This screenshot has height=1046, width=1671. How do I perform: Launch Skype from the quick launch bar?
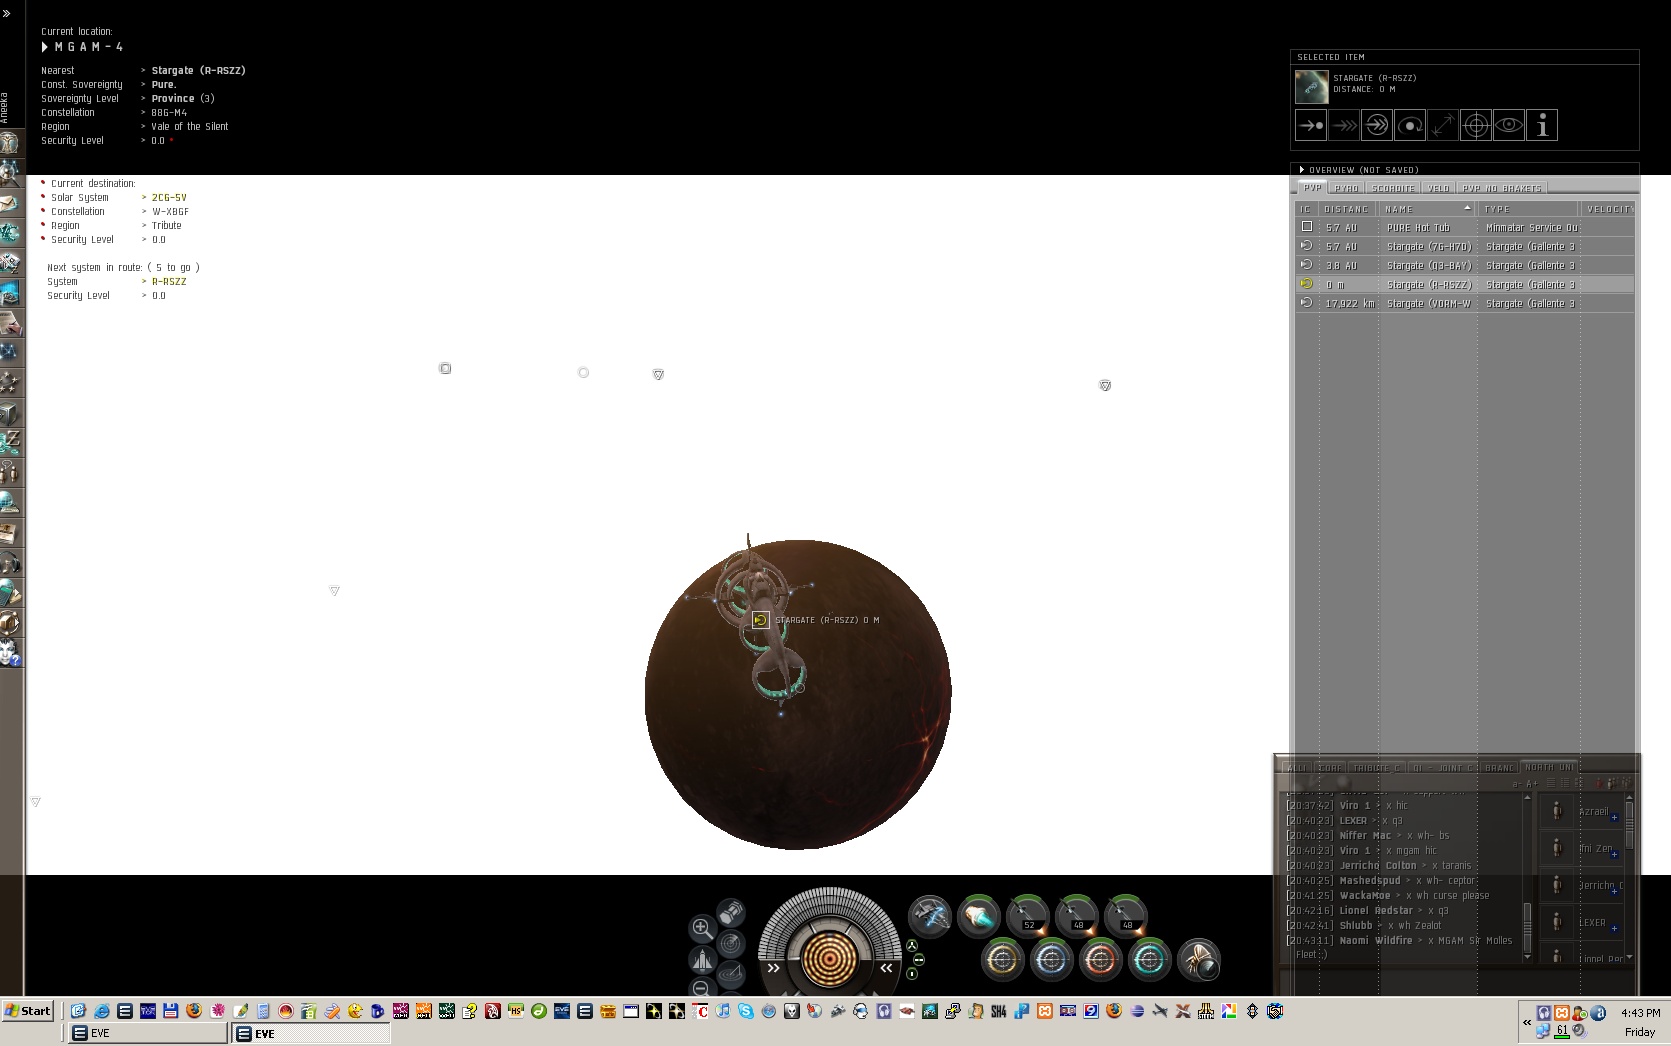tap(746, 1011)
